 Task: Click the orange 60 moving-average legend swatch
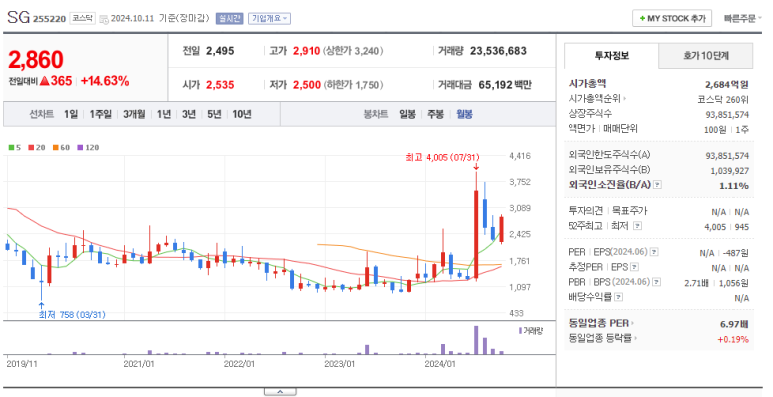pyautogui.click(x=56, y=147)
